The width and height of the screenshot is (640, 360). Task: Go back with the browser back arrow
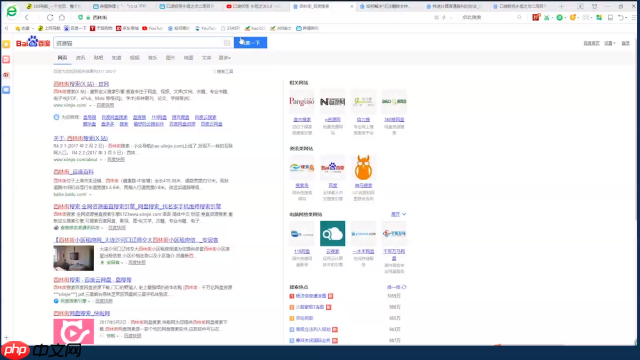(27, 18)
